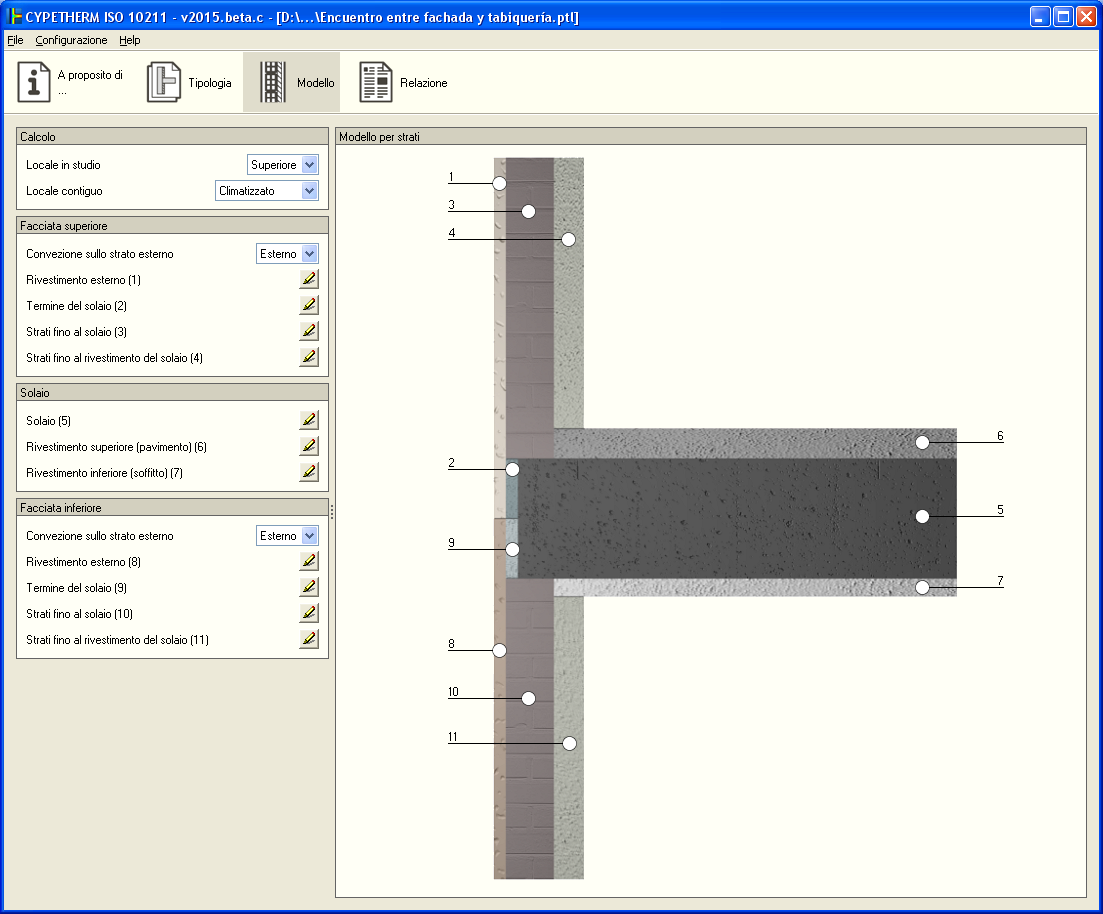Edit Rivestimento superiore (pavimento) (6) pencil icon

pos(309,446)
